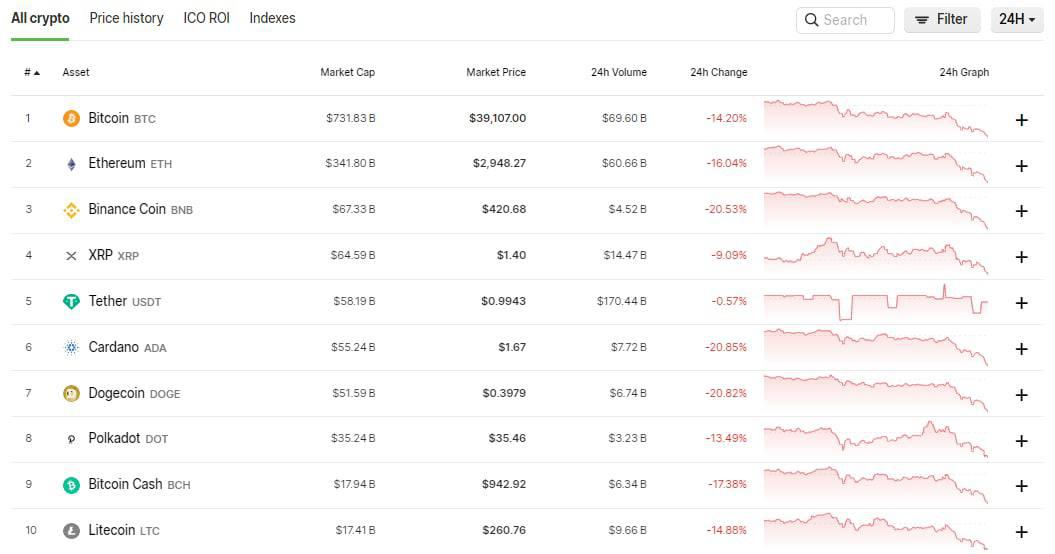Open the Tether 24h graph sparkline
The image size is (1055, 554).
pos(876,302)
